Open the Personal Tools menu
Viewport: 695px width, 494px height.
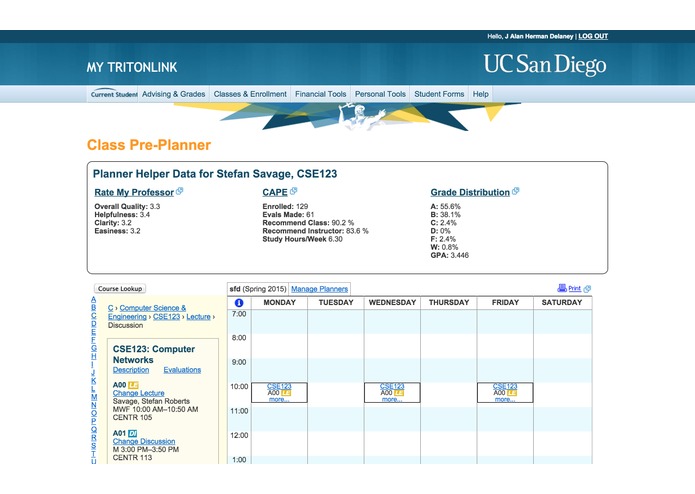pos(380,94)
